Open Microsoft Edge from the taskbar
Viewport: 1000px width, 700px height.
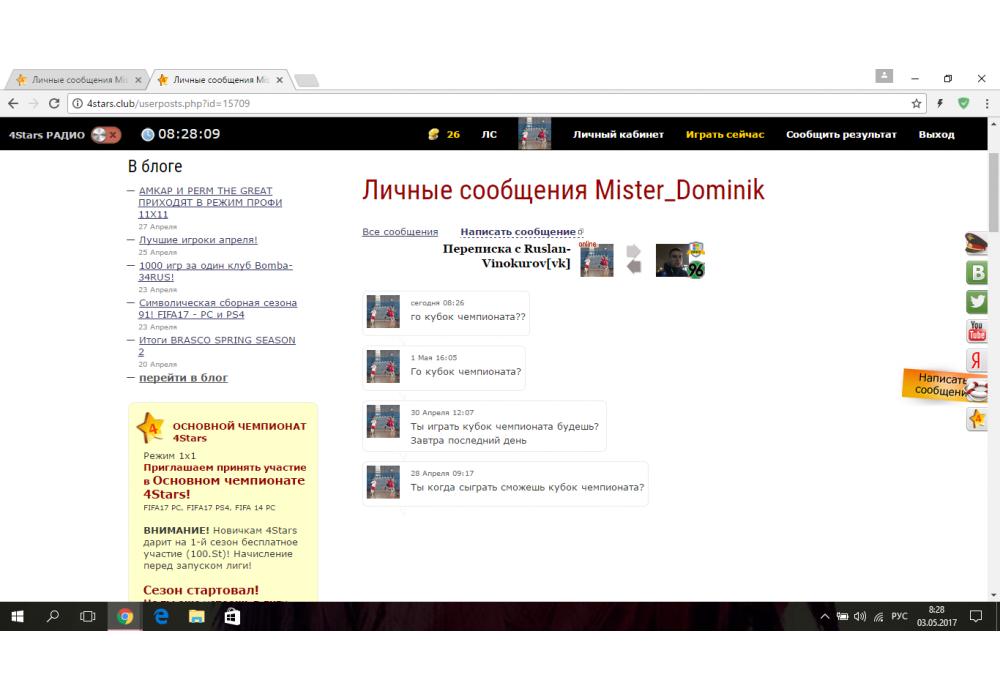161,617
